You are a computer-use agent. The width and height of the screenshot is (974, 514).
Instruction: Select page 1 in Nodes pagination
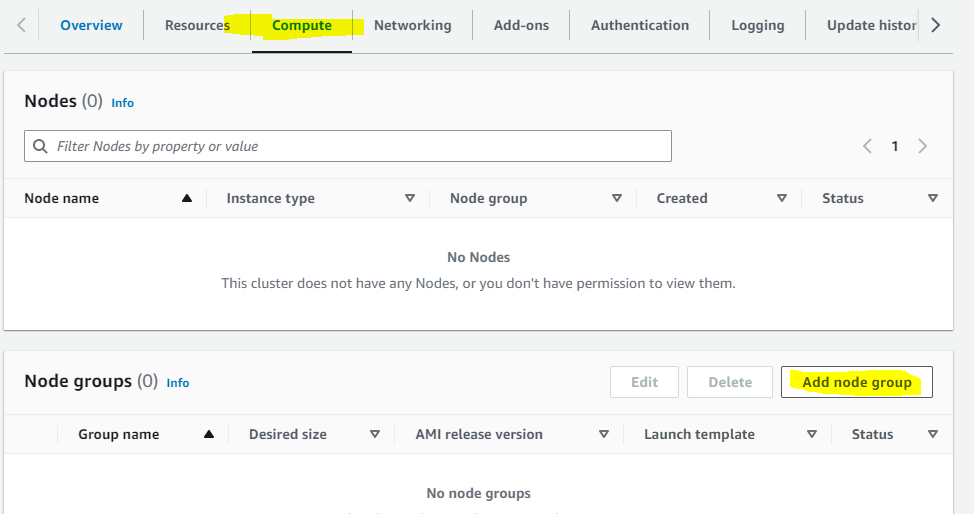pos(894,146)
